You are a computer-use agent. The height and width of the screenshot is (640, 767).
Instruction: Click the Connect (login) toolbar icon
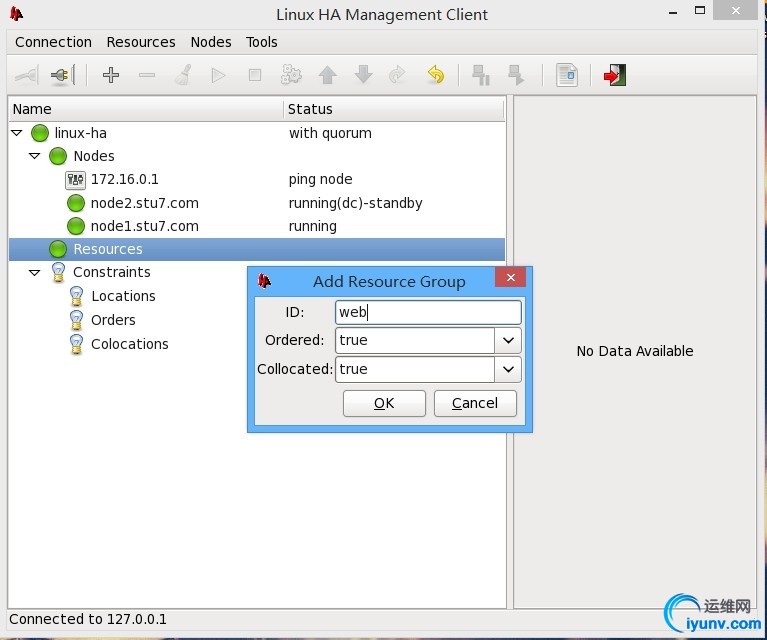coord(26,75)
